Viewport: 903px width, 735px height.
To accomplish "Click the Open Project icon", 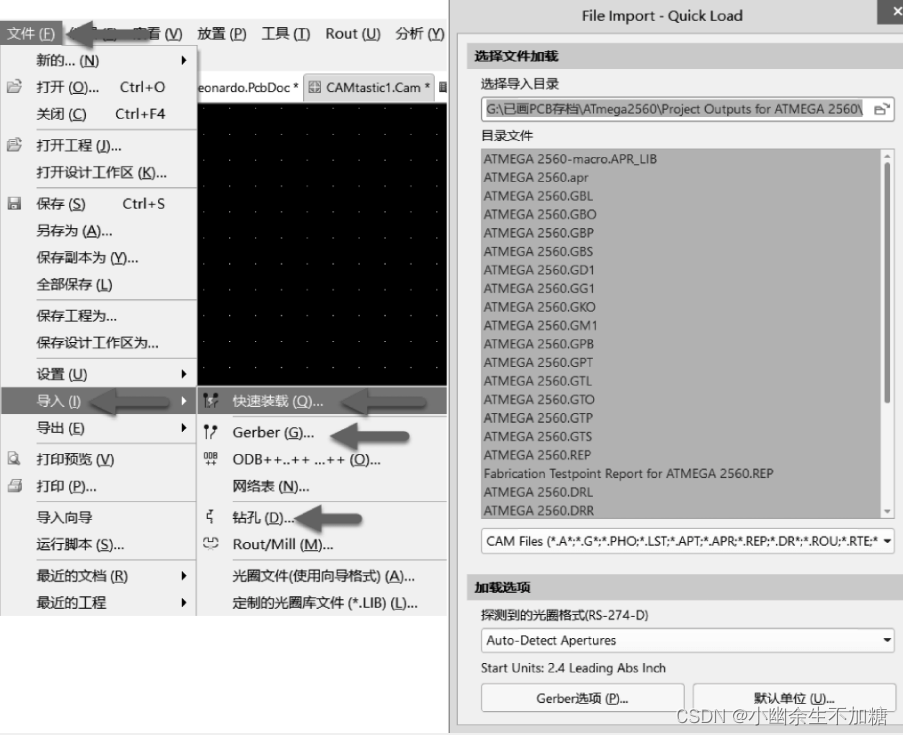I will pos(14,145).
